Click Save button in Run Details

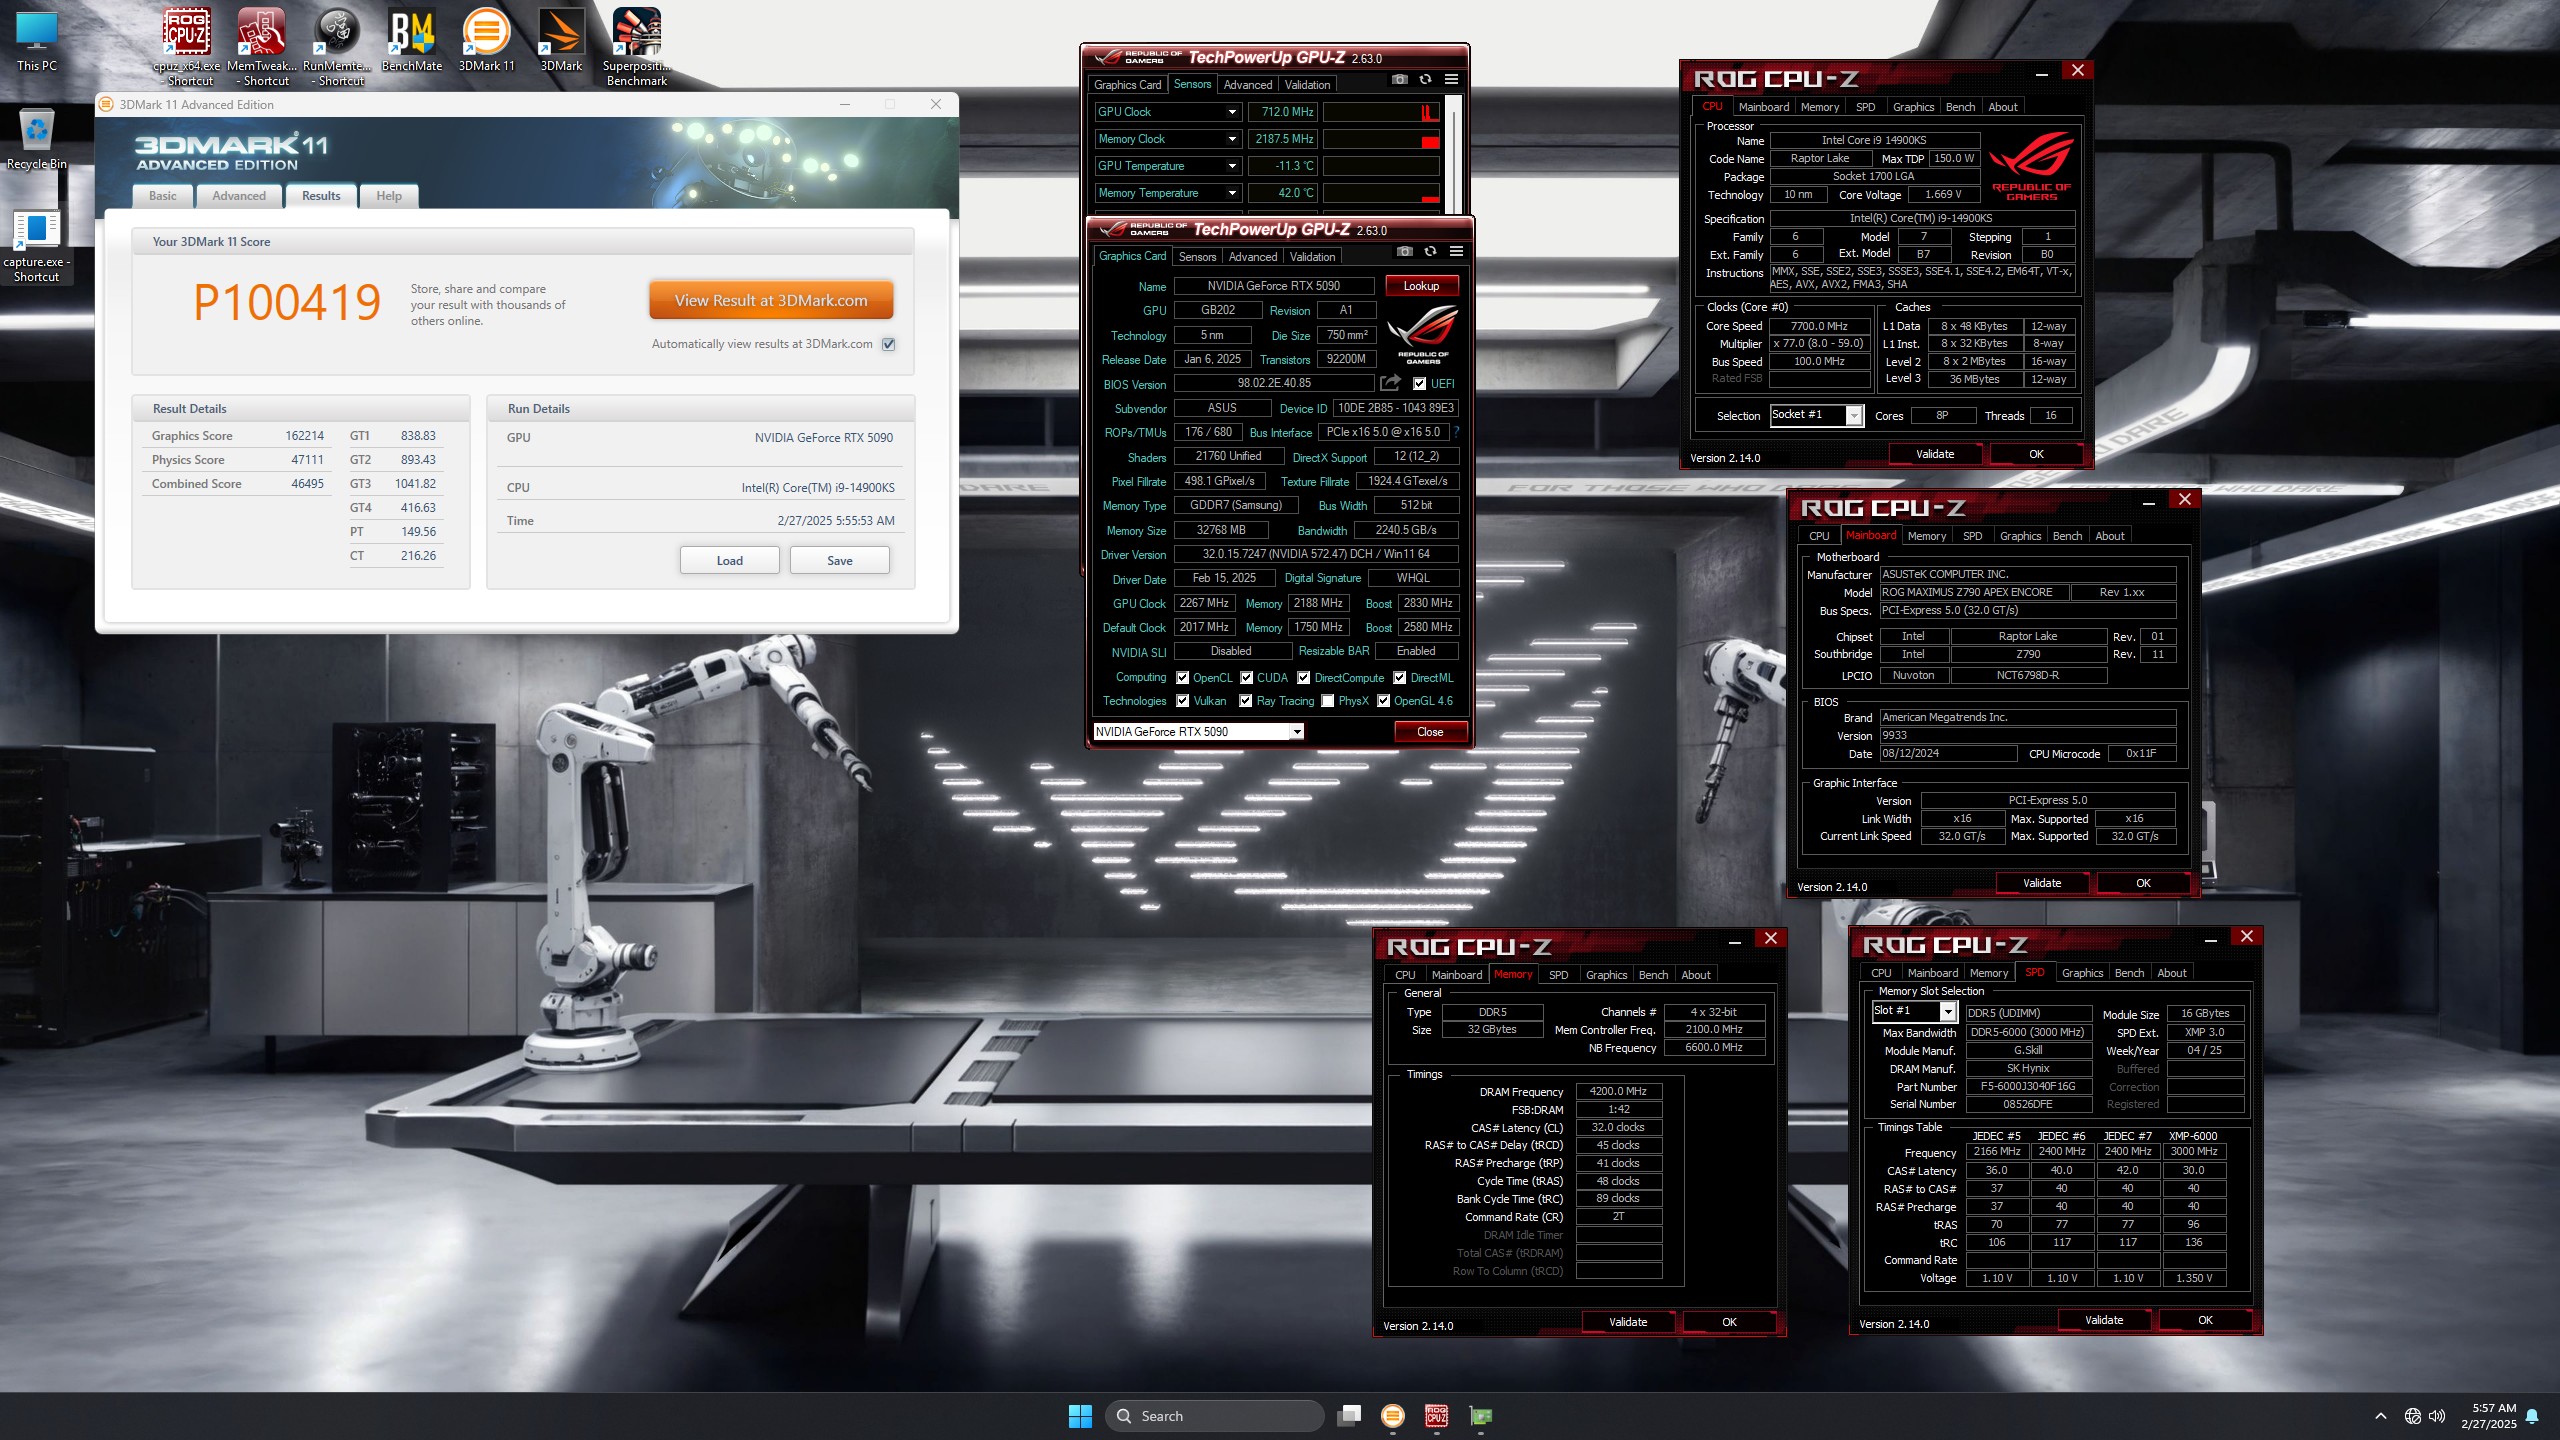tap(840, 561)
